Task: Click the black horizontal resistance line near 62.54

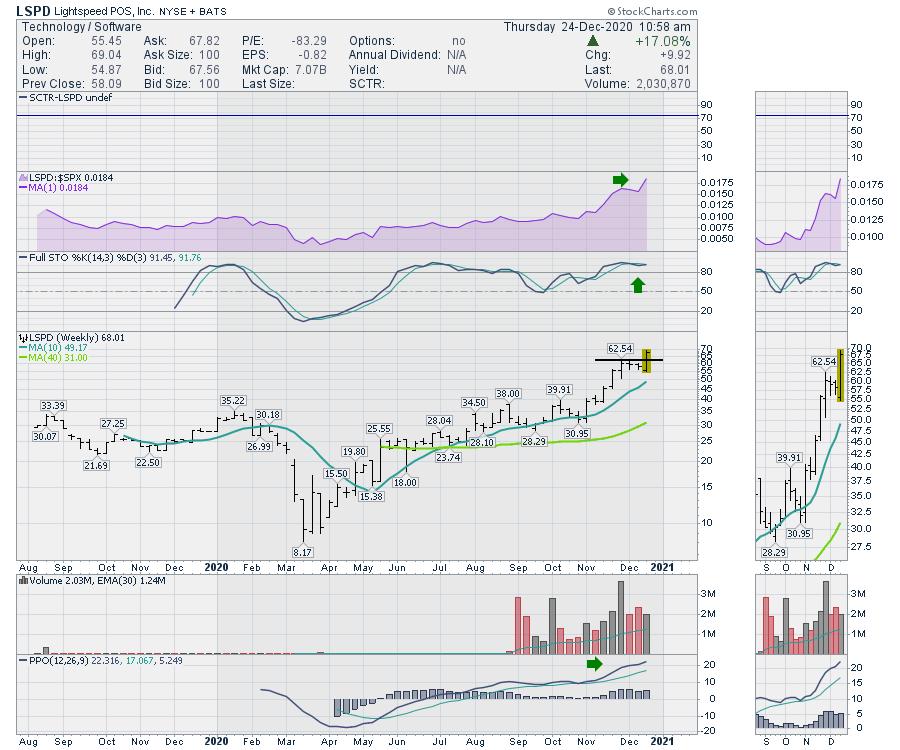Action: pyautogui.click(x=625, y=359)
